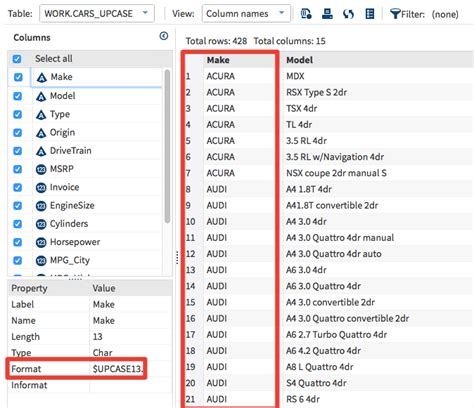Image resolution: width=474 pixels, height=408 pixels.
Task: Click the Total rows: 428 text
Action: tap(216, 41)
